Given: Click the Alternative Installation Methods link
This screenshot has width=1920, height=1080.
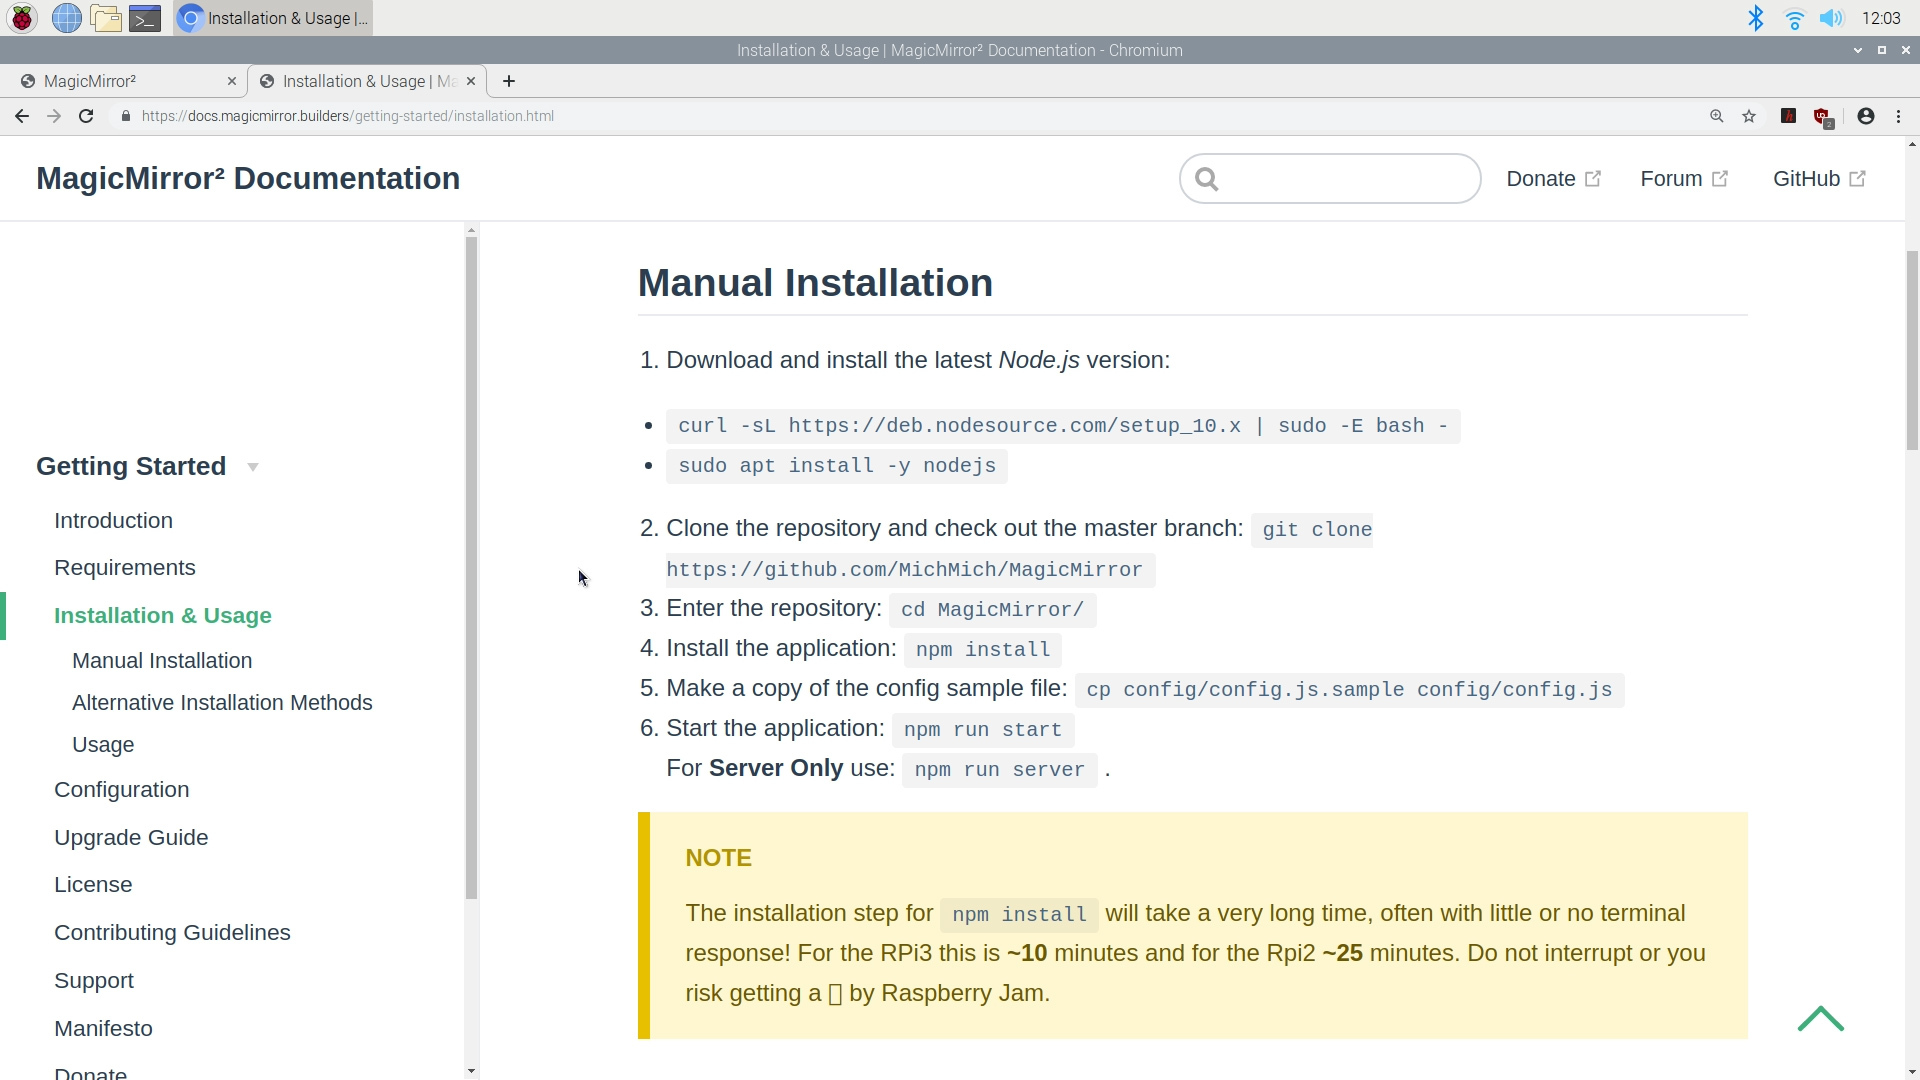Looking at the screenshot, I should 222,702.
